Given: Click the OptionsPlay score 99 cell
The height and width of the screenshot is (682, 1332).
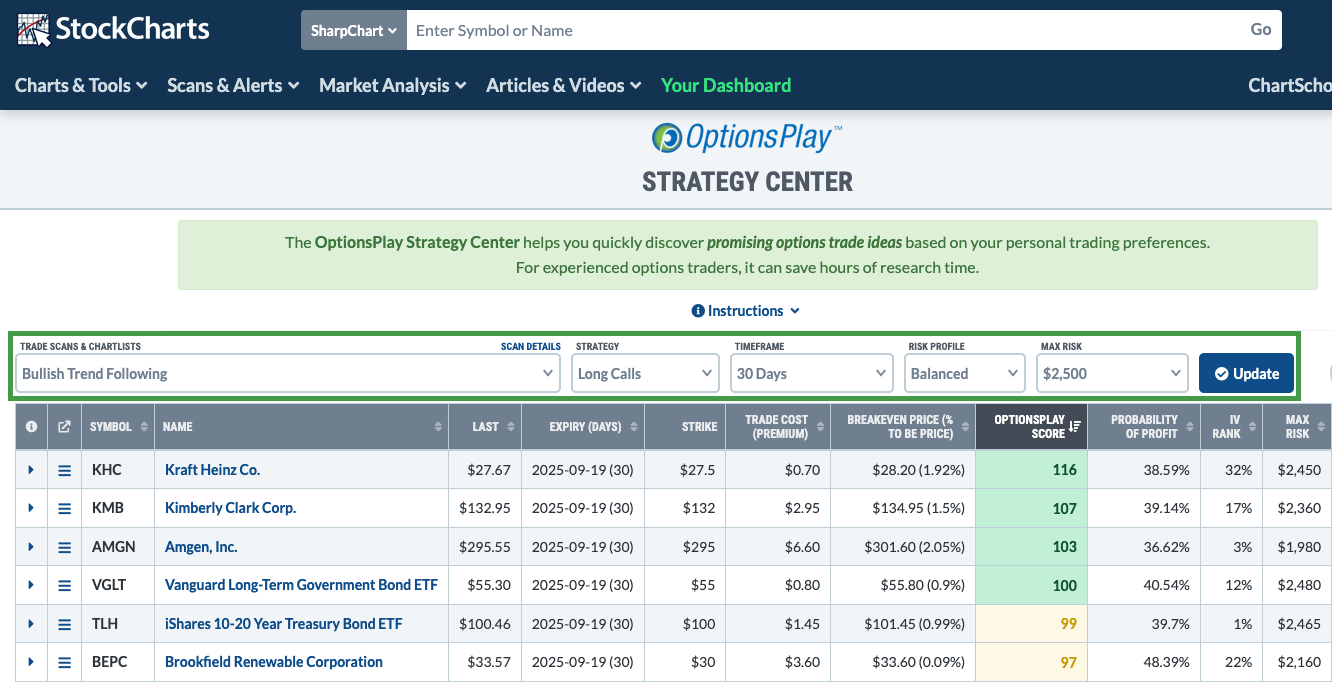Looking at the screenshot, I should [x=1031, y=624].
